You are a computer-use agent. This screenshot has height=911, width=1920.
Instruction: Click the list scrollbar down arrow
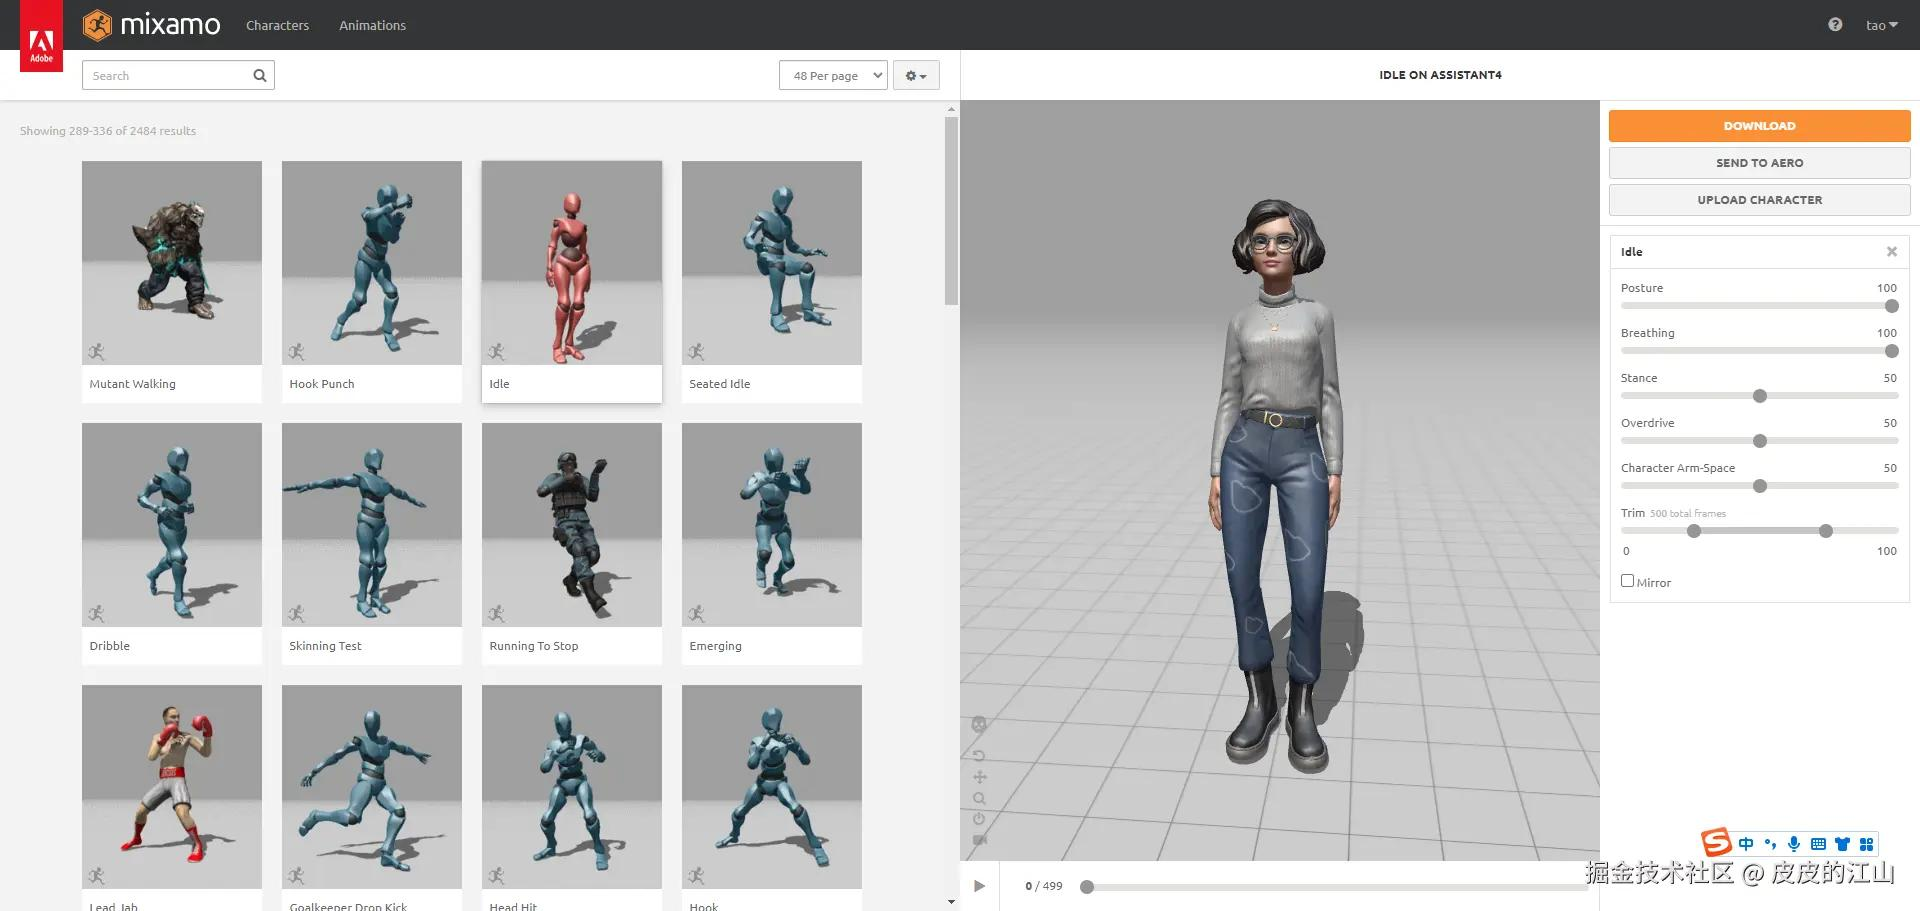coord(951,902)
